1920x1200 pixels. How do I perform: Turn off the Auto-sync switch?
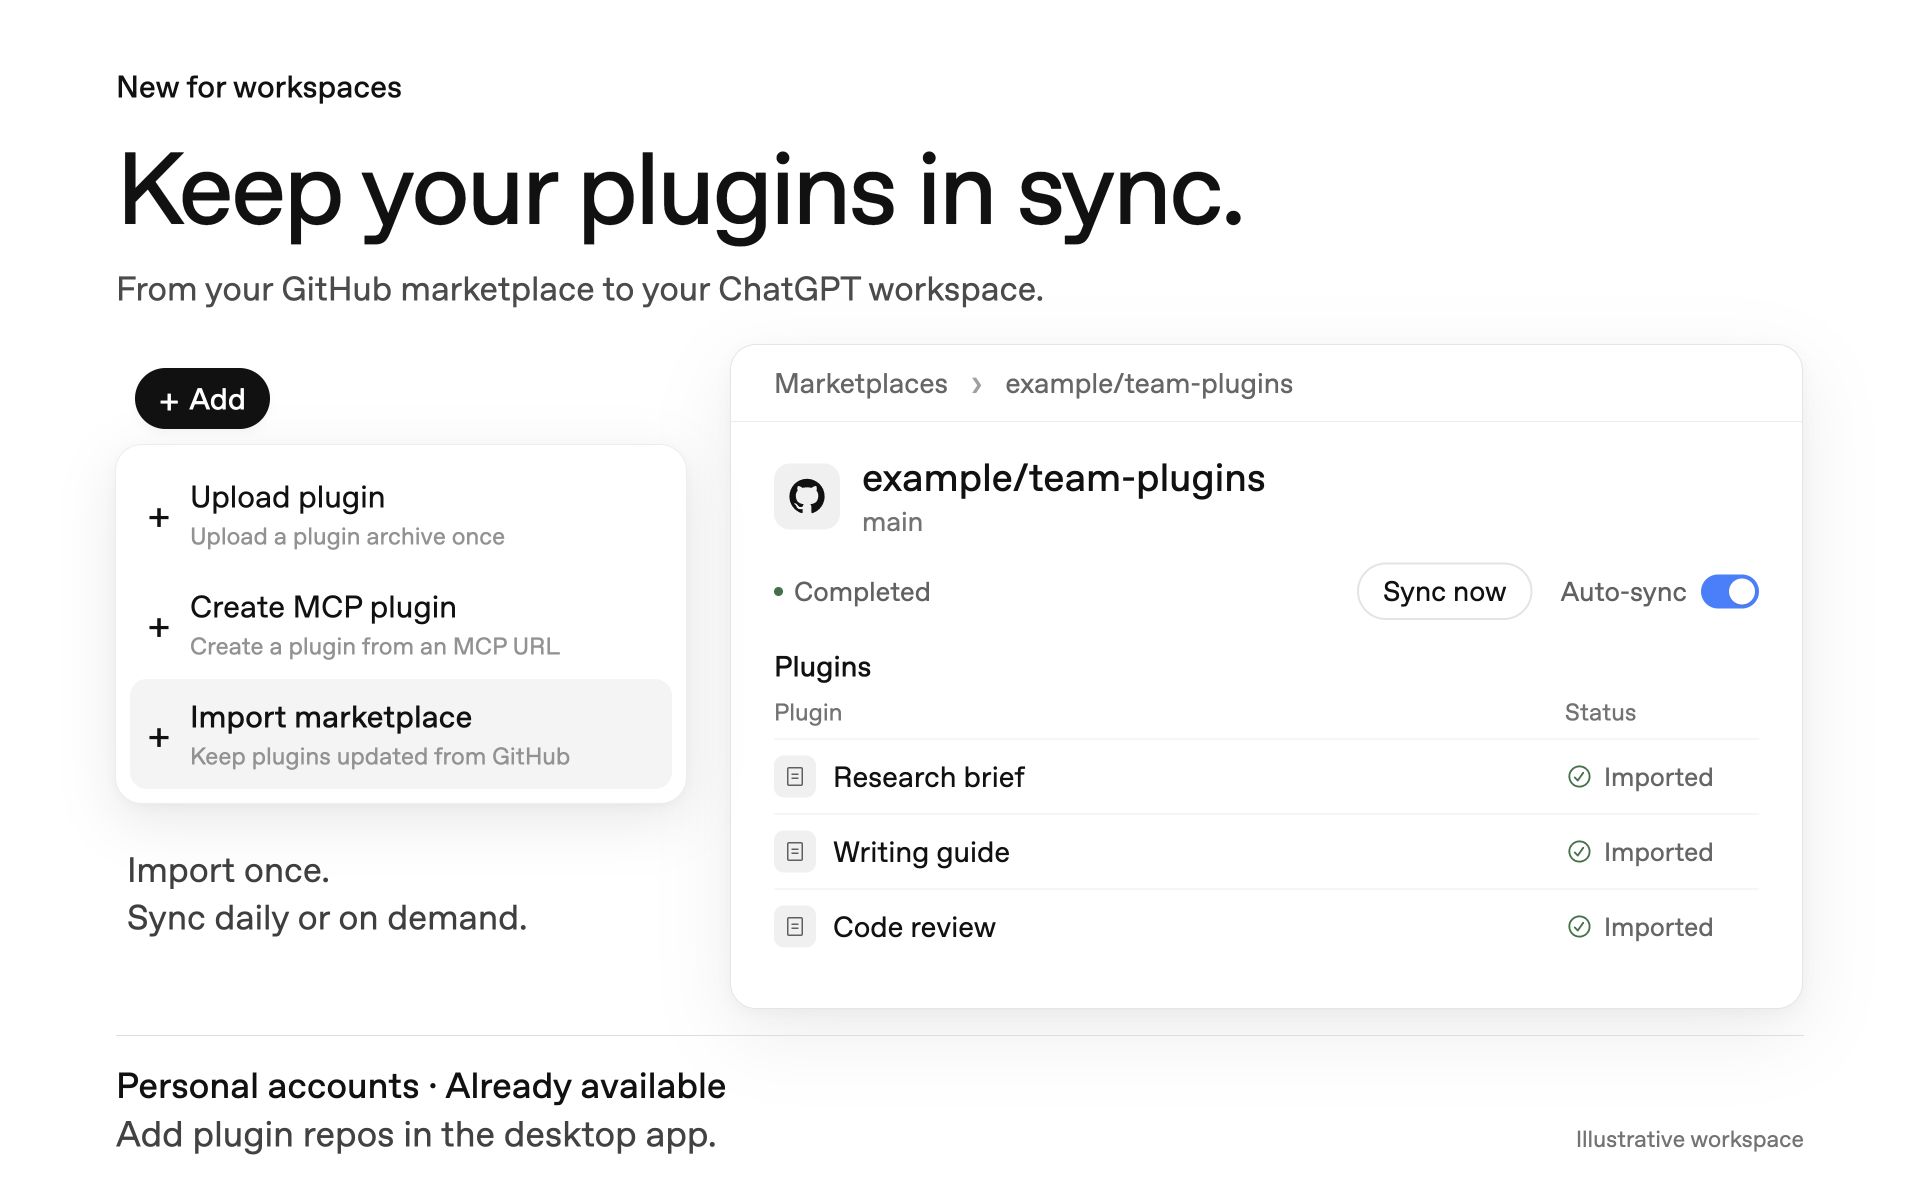pyautogui.click(x=1729, y=592)
